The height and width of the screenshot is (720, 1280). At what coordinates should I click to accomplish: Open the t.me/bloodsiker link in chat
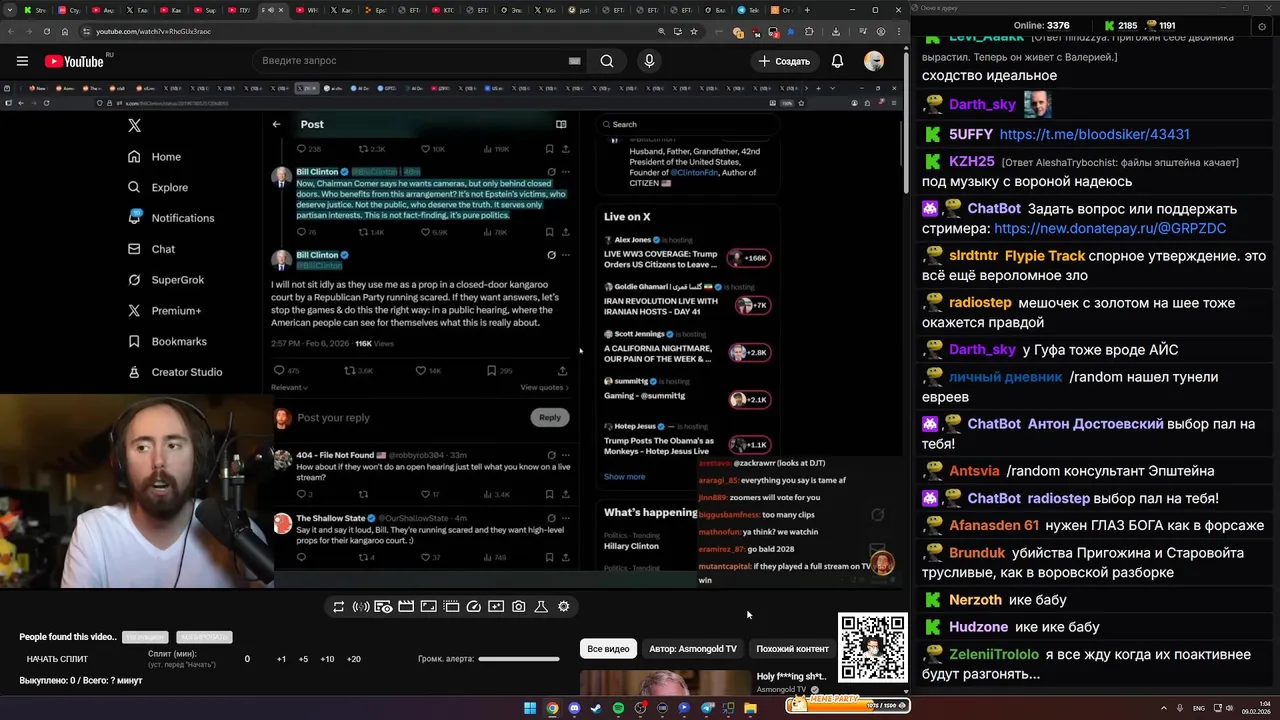[x=1094, y=134]
